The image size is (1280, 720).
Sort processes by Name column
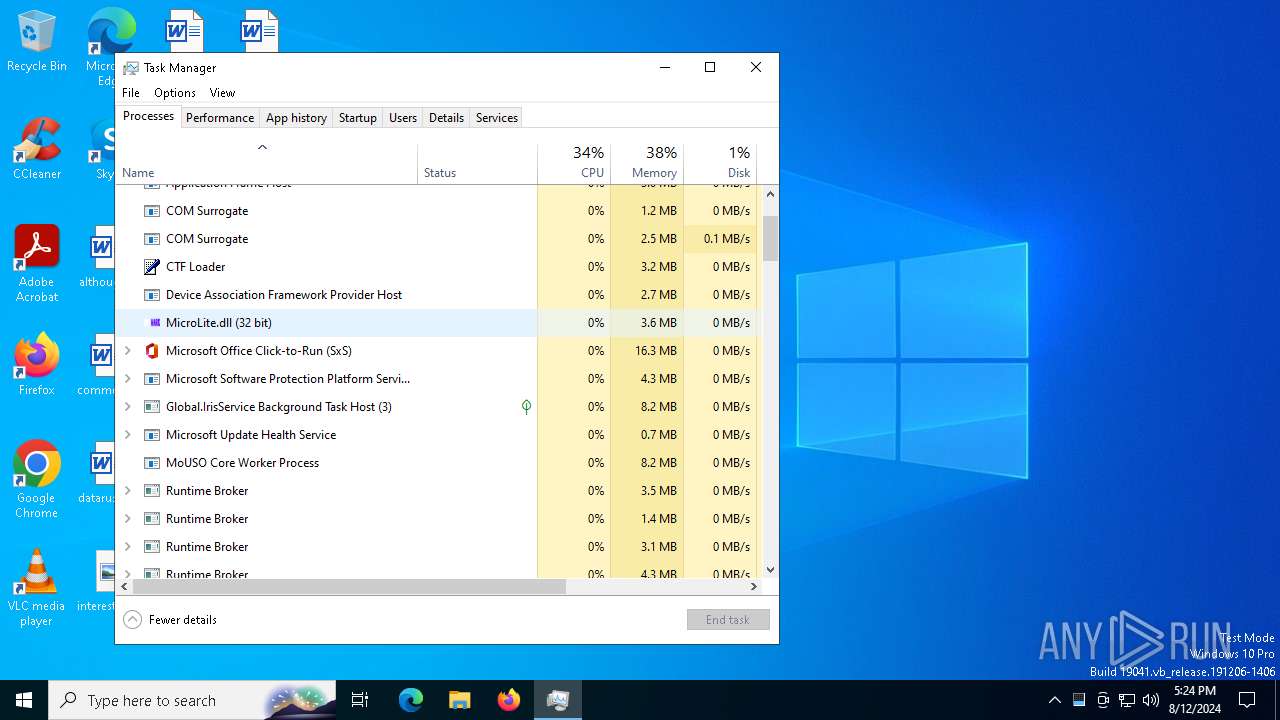(266, 164)
